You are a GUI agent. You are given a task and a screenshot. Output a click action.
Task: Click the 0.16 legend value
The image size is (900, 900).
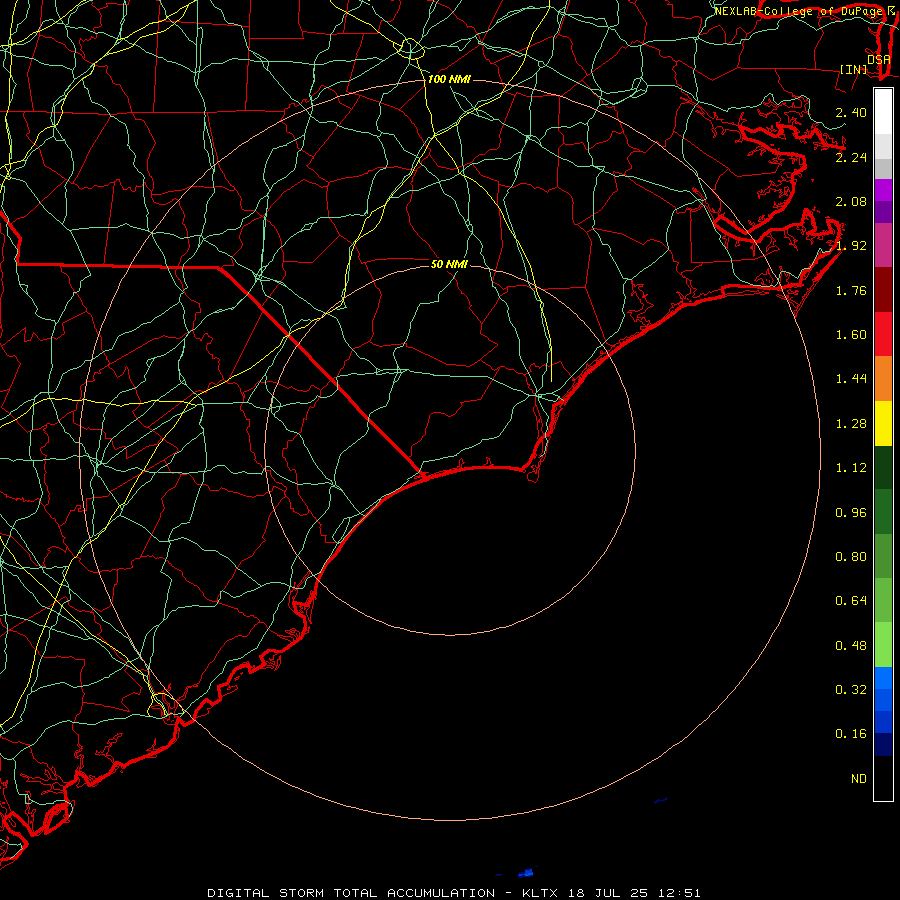coord(851,734)
